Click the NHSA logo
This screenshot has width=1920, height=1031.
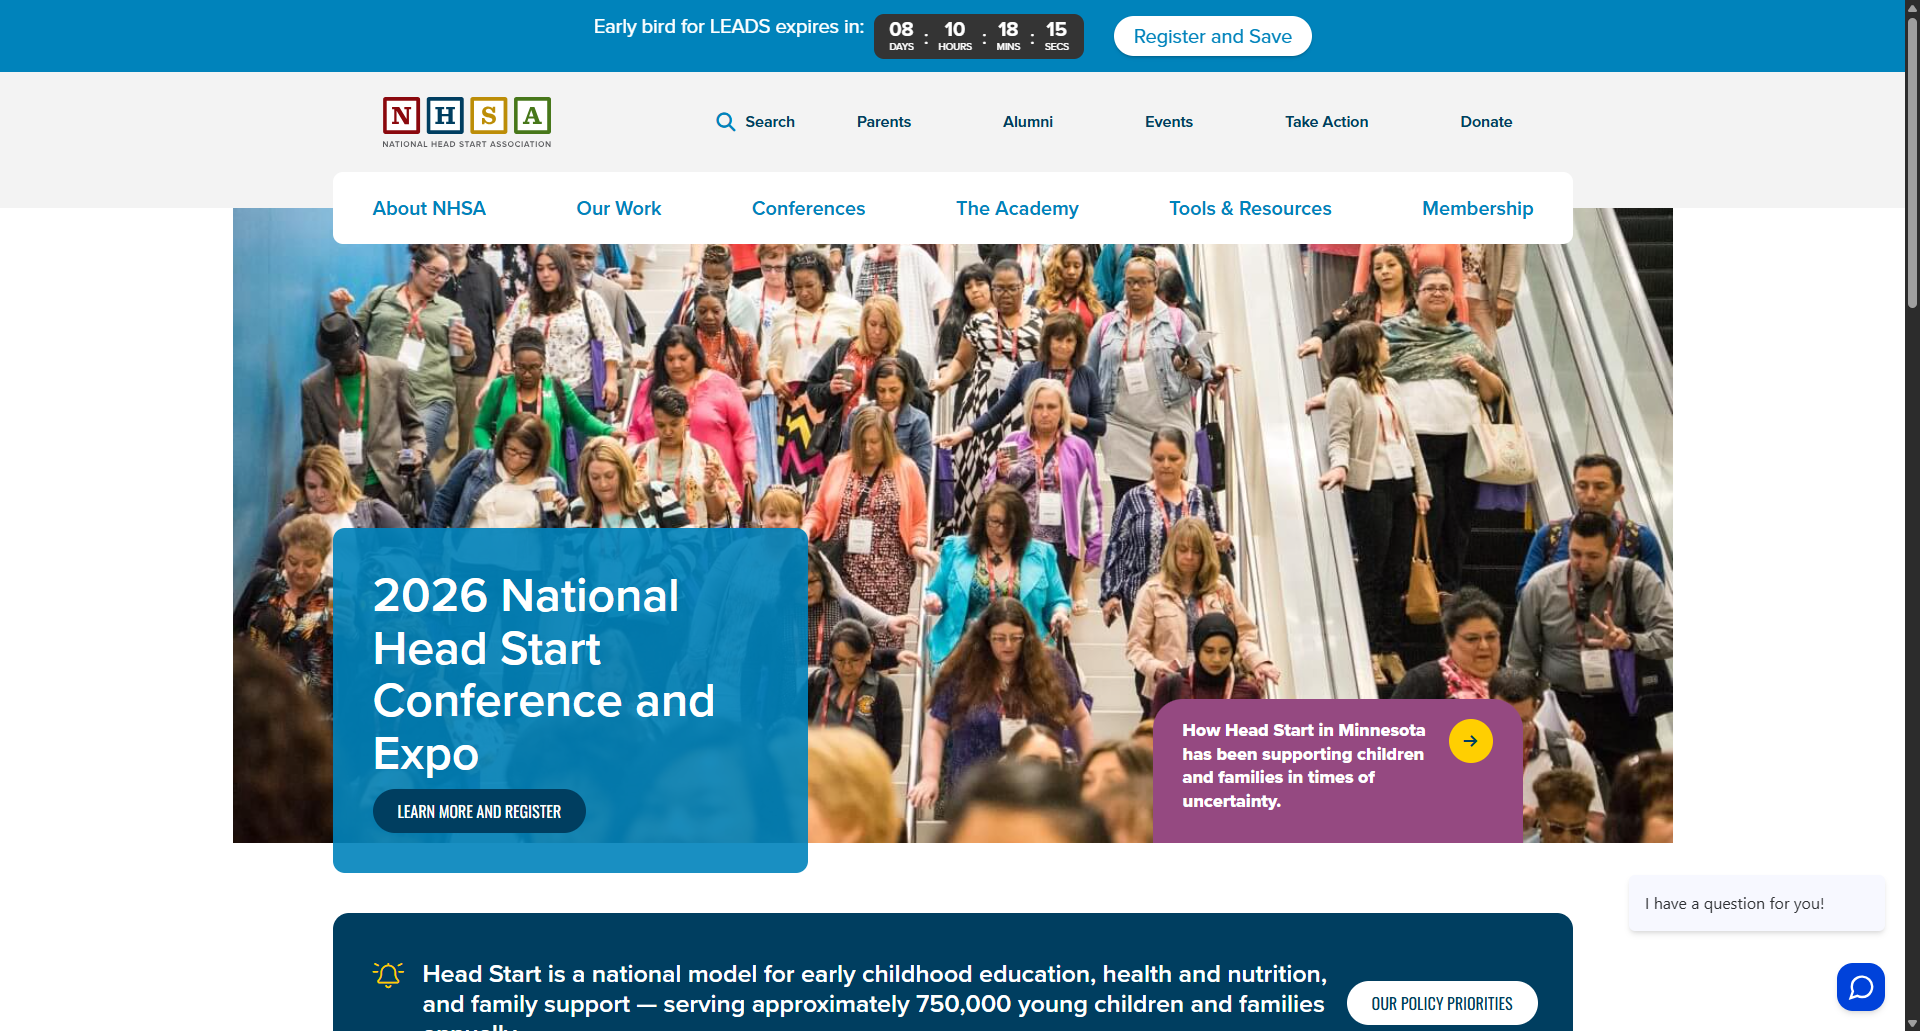point(467,122)
